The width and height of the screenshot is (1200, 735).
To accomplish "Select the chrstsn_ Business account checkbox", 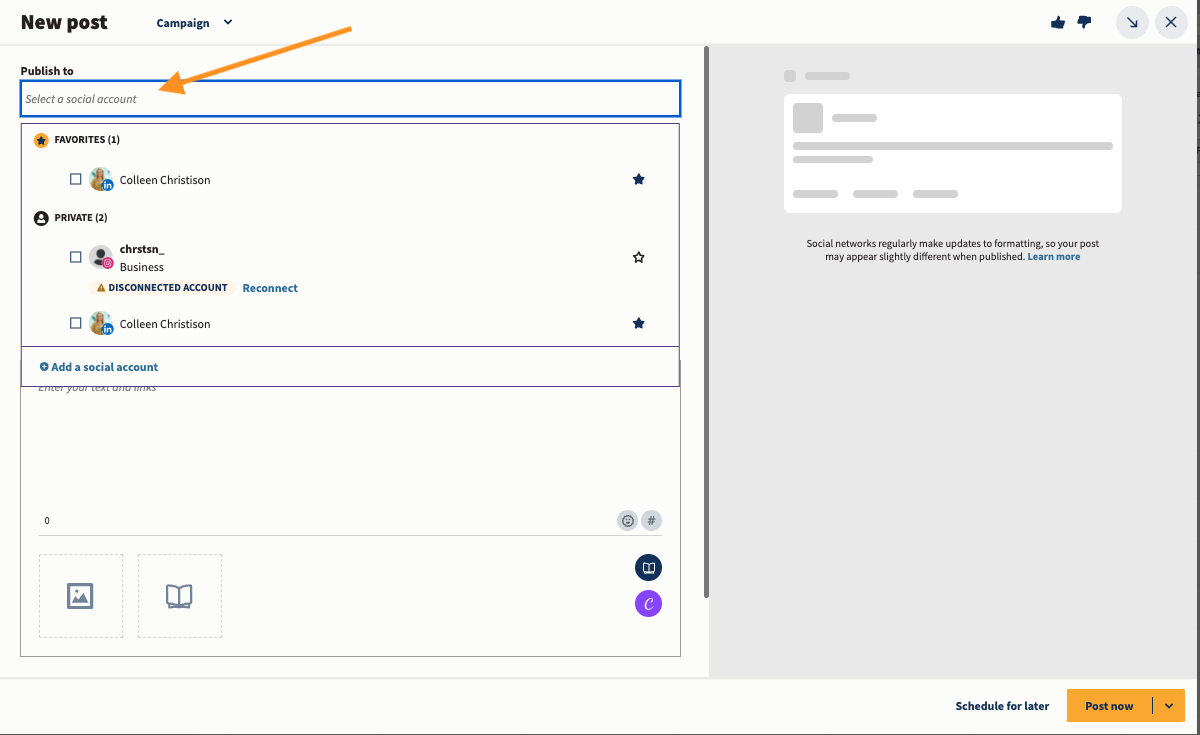I will tap(76, 258).
